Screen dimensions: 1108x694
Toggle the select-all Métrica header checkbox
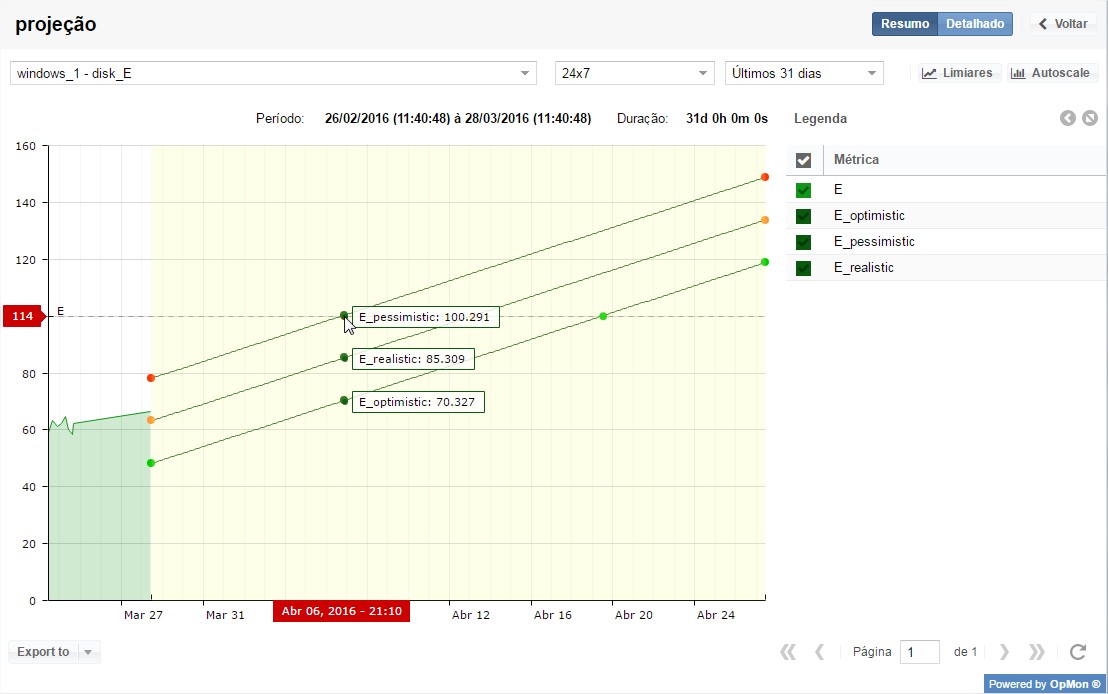point(803,160)
